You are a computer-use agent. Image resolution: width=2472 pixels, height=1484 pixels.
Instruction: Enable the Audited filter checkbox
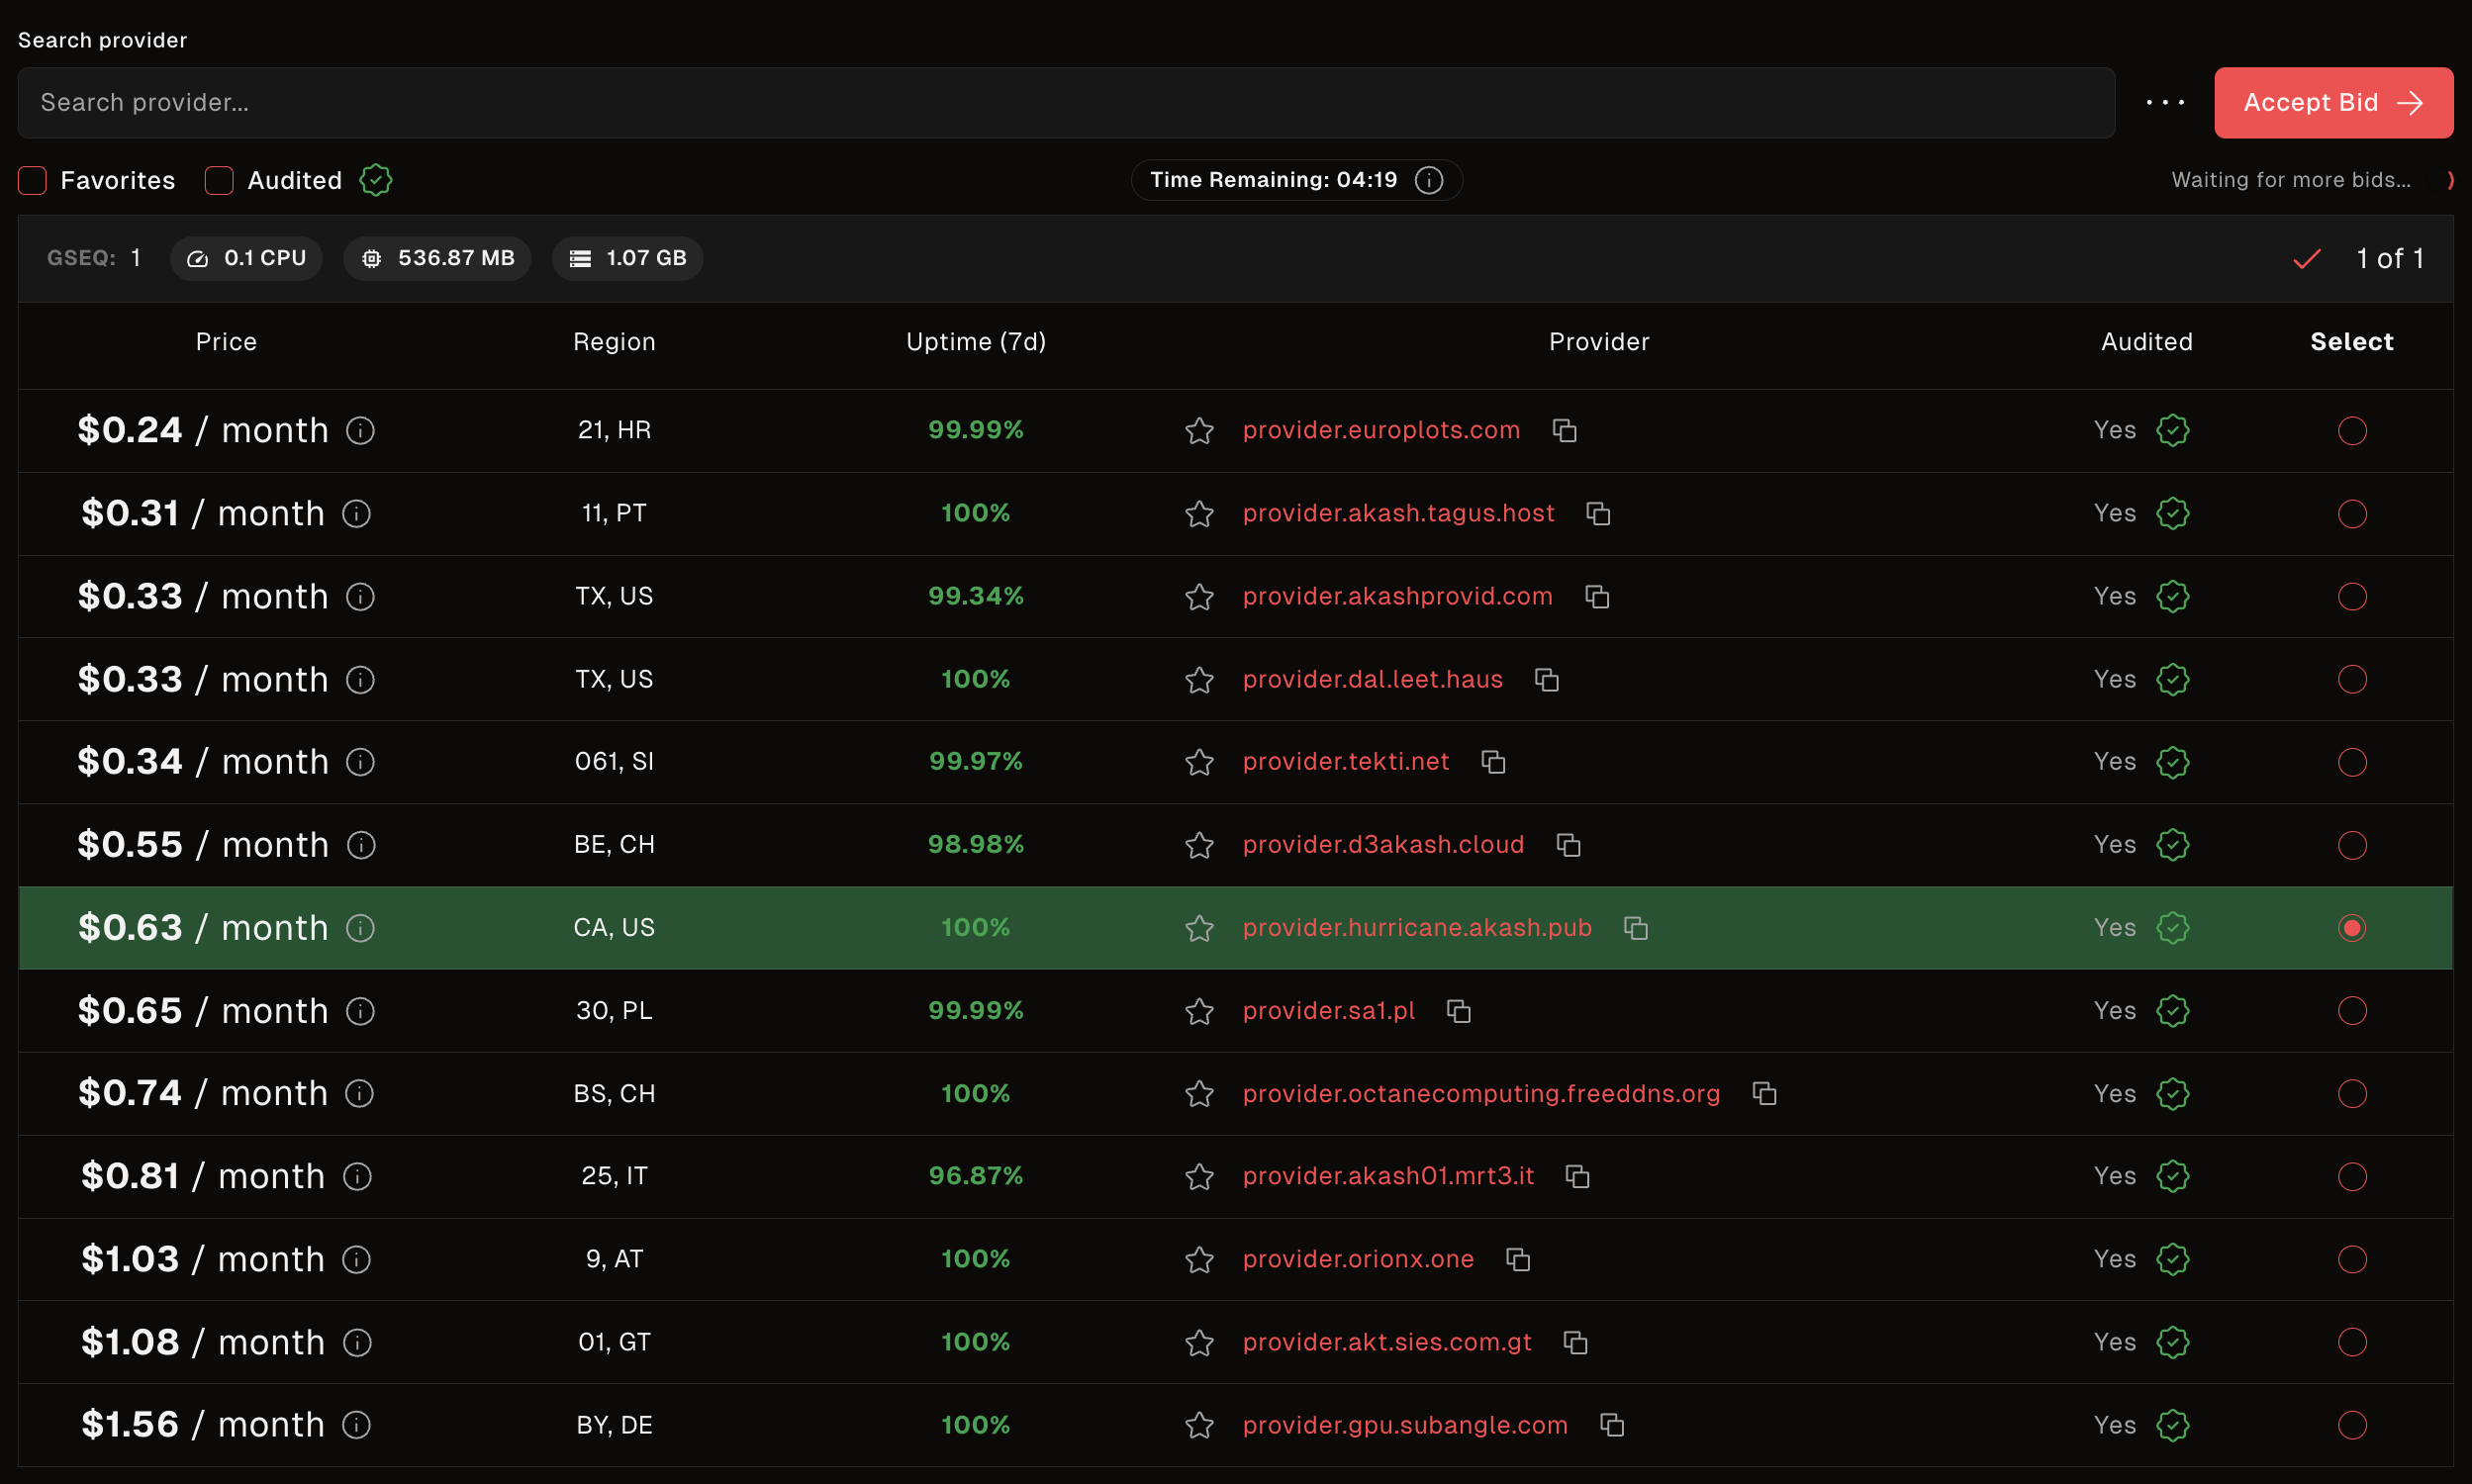click(219, 181)
